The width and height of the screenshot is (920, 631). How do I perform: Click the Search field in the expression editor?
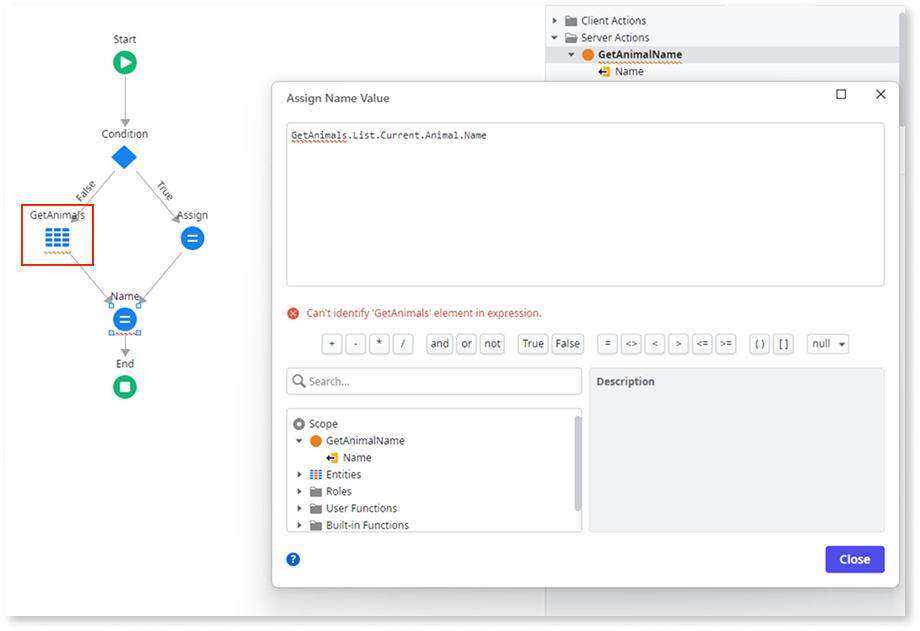coord(434,381)
